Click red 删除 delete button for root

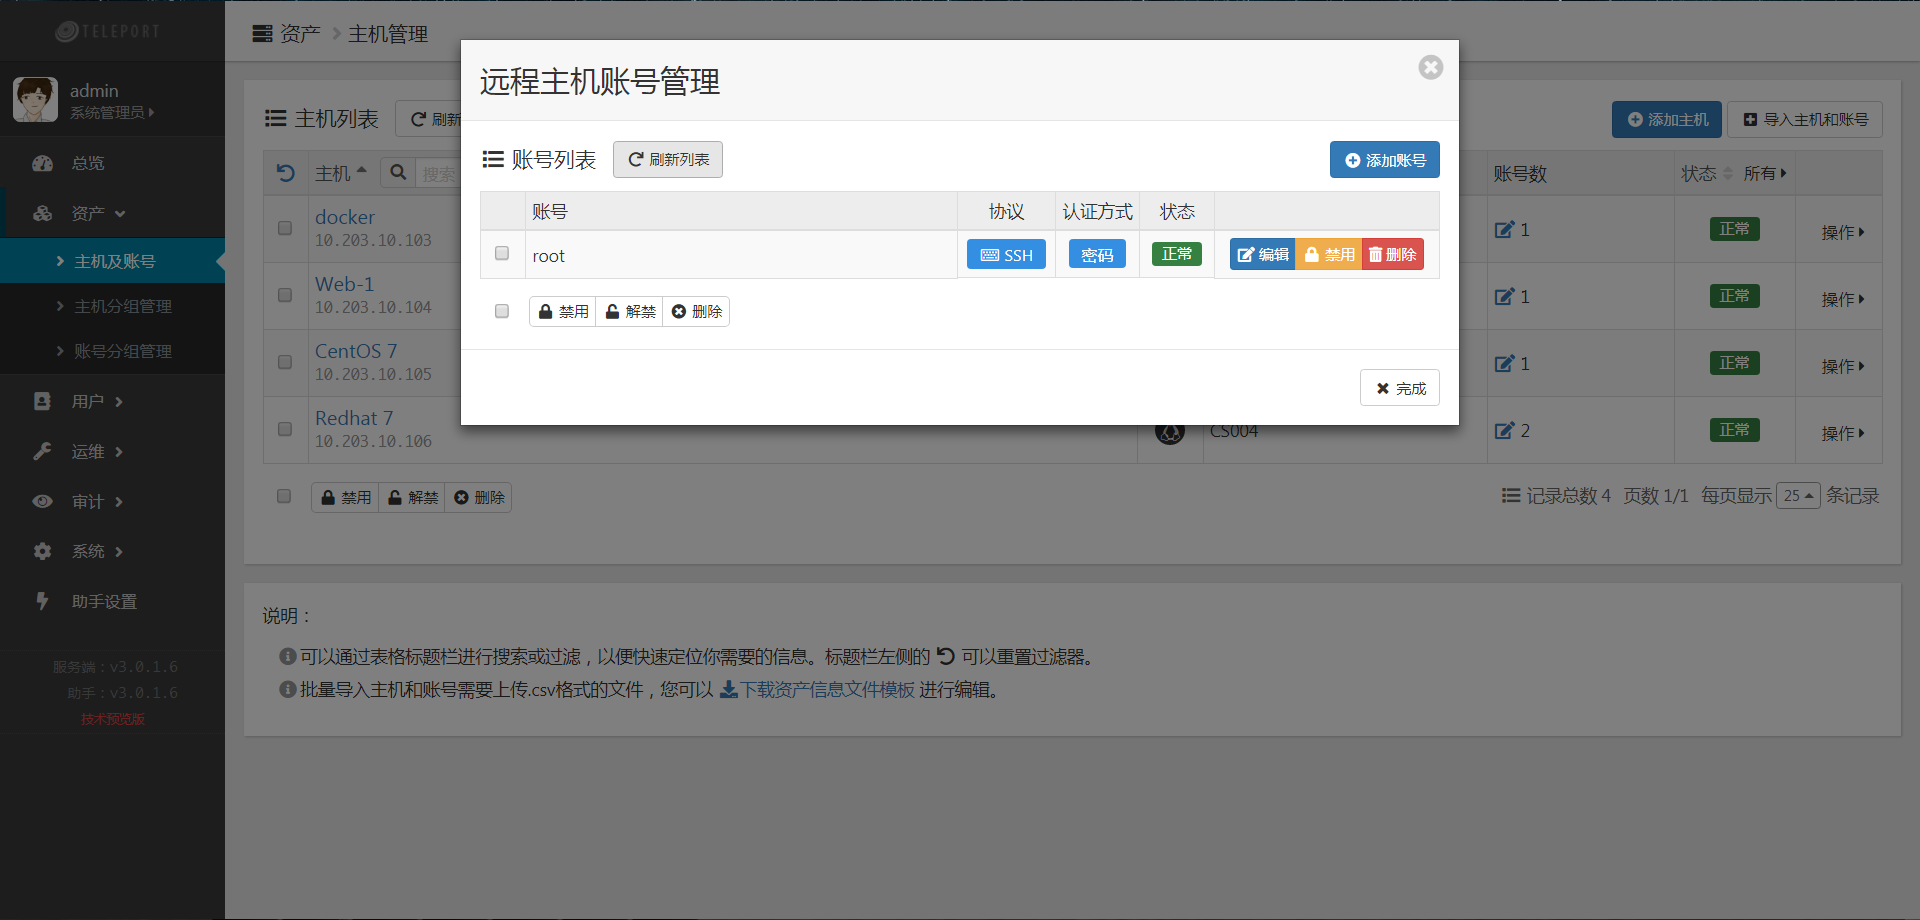point(1393,255)
